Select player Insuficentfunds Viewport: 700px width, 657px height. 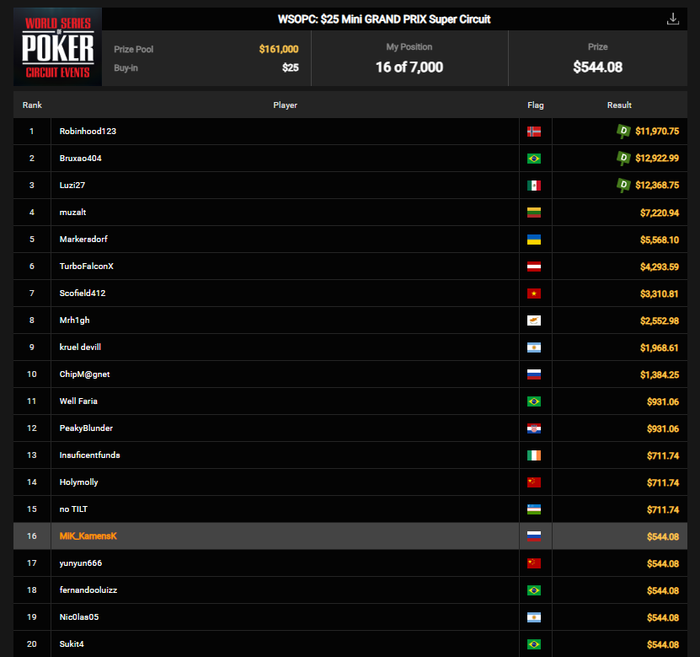pyautogui.click(x=90, y=455)
